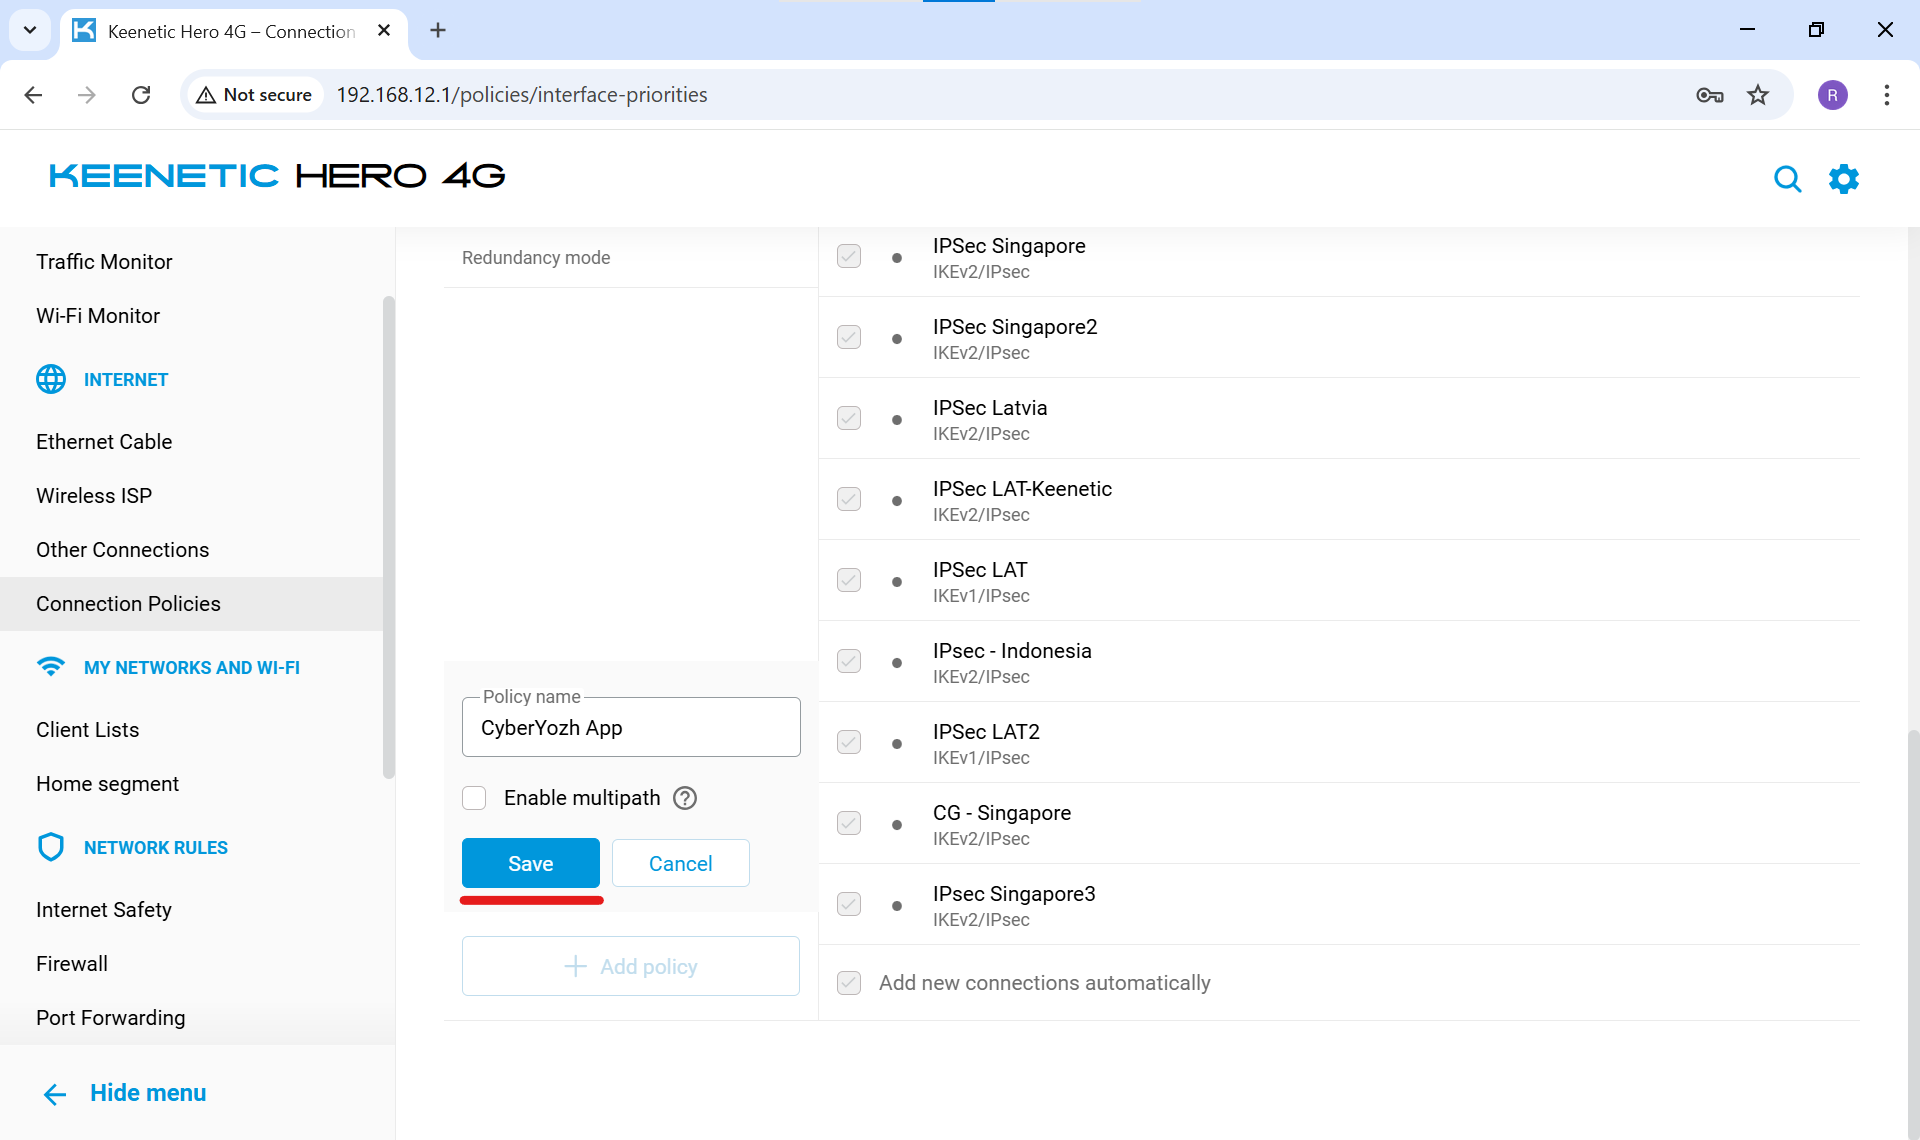
Task: Click the My Networks Wi-Fi icon
Action: (51, 667)
